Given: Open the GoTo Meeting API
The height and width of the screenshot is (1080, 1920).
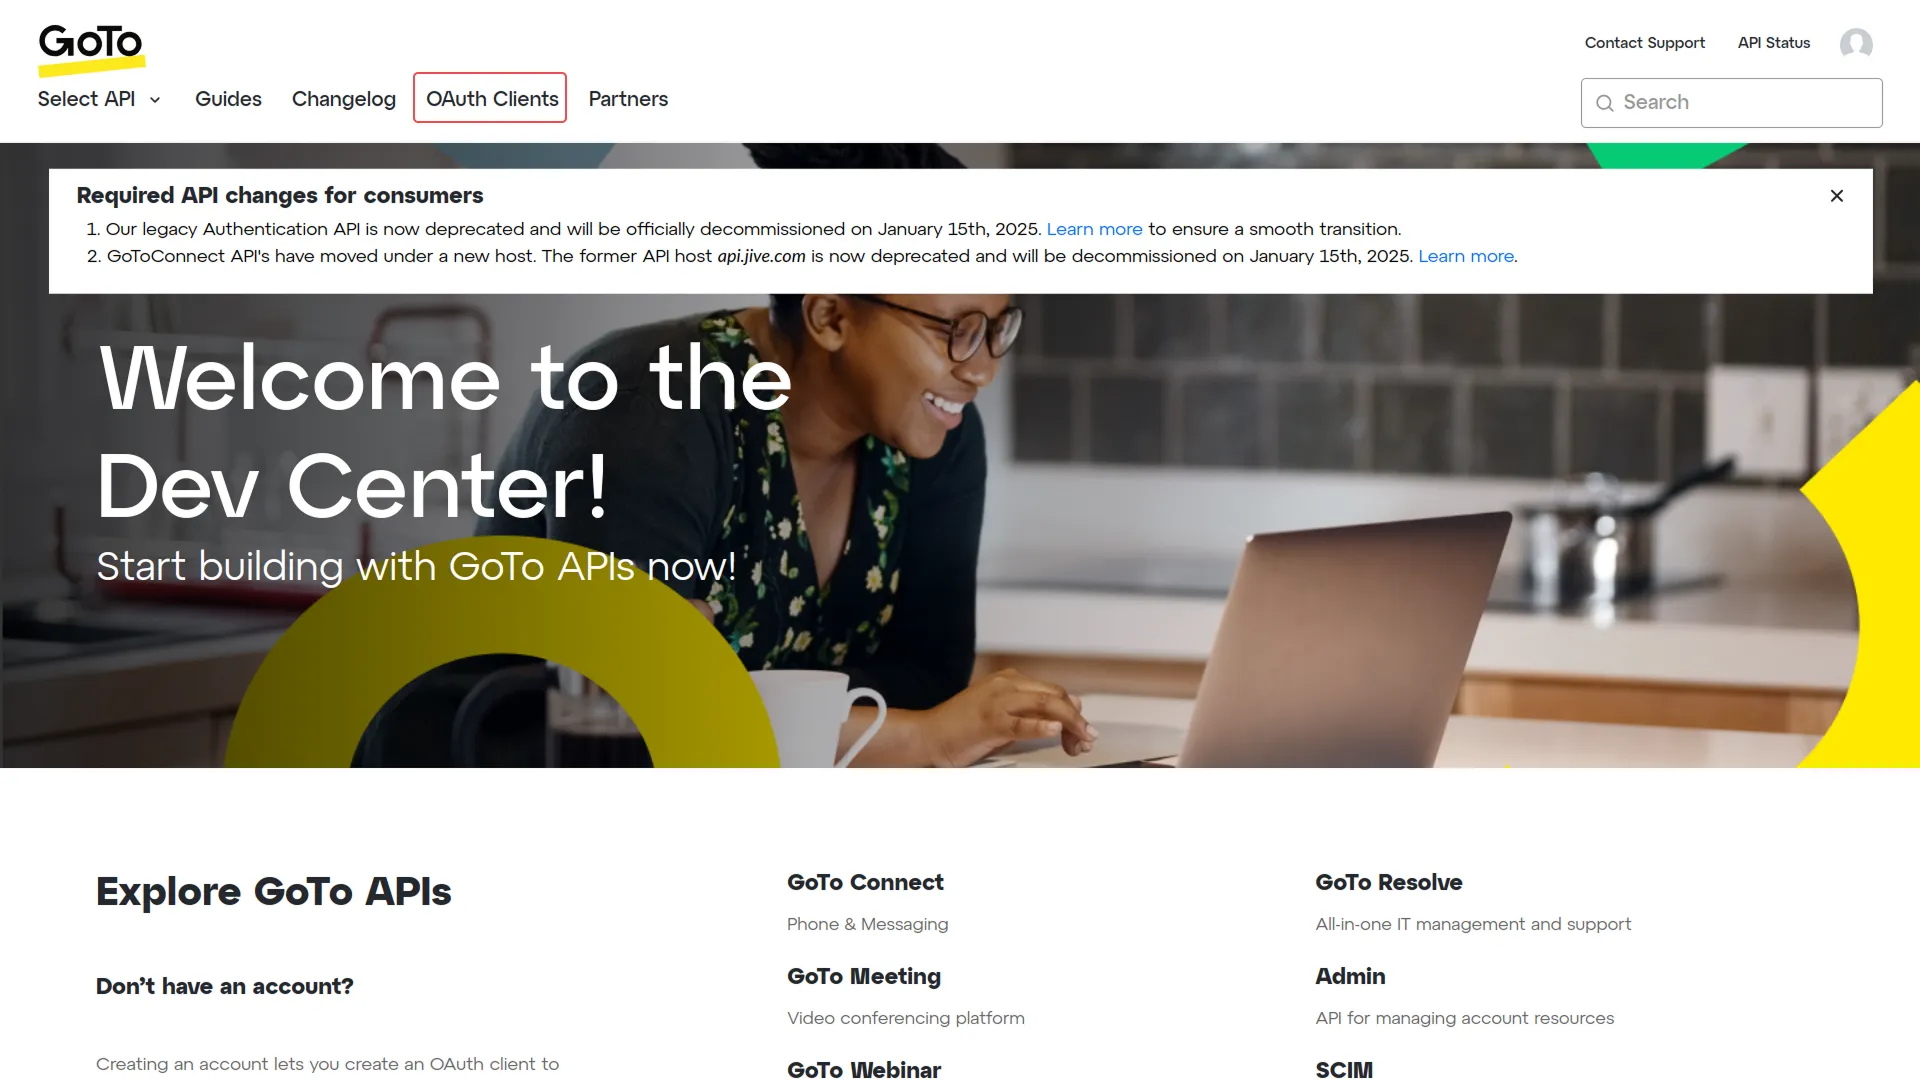Looking at the screenshot, I should [x=864, y=976].
